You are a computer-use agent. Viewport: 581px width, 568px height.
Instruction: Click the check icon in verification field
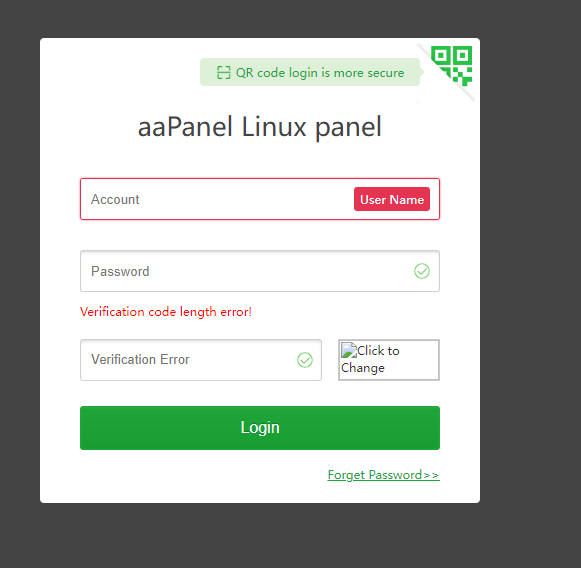pos(305,360)
